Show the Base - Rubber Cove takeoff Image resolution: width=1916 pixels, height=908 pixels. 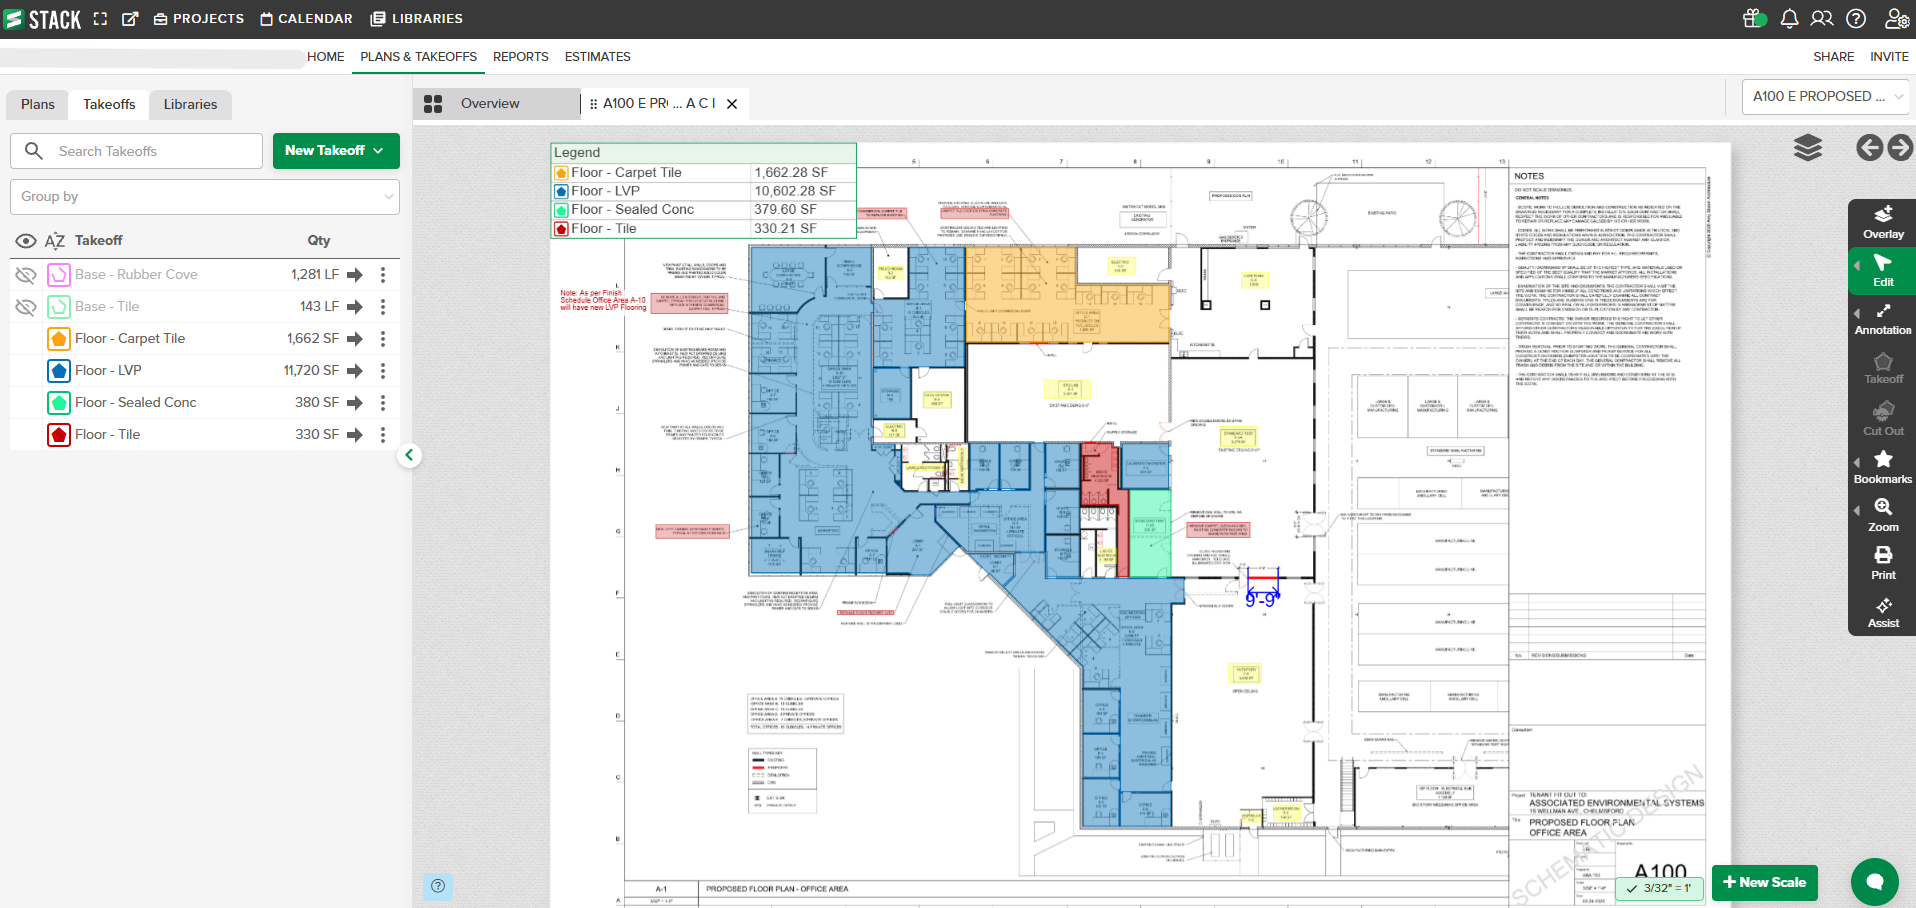(26, 275)
